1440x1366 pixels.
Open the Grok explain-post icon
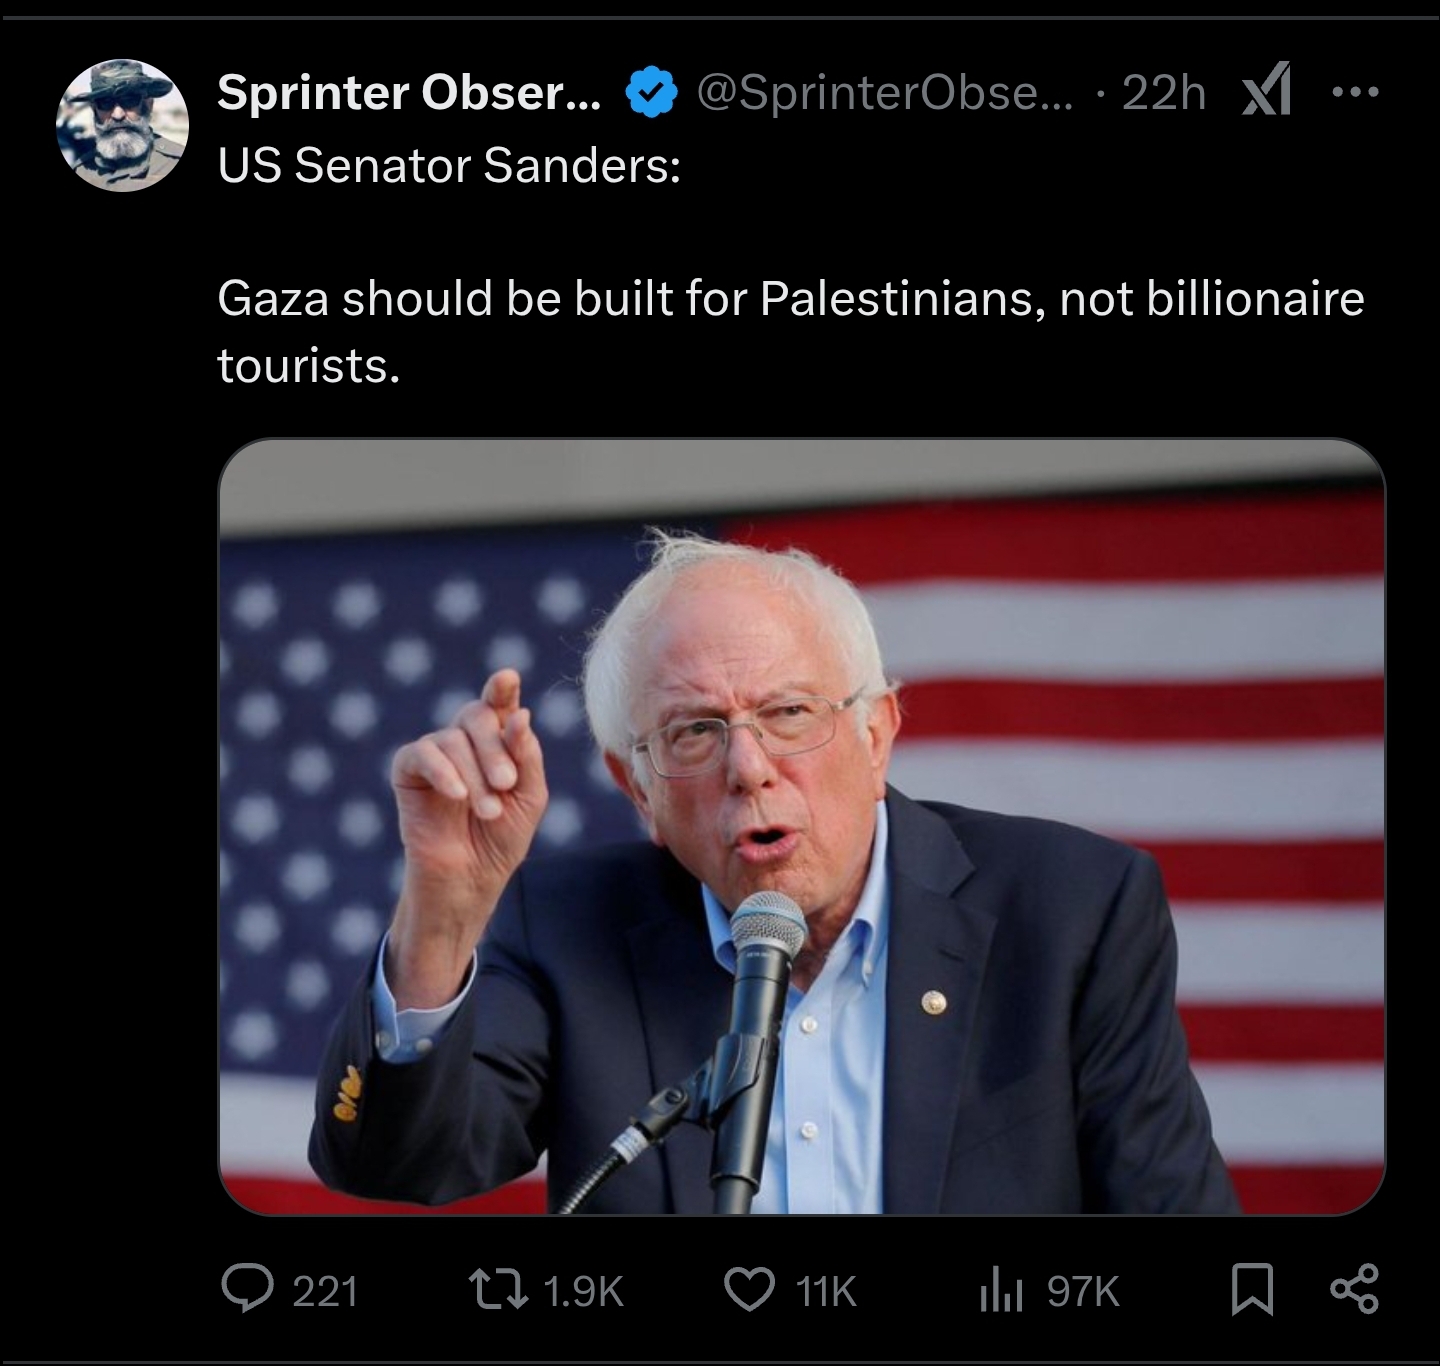pyautogui.click(x=1265, y=93)
